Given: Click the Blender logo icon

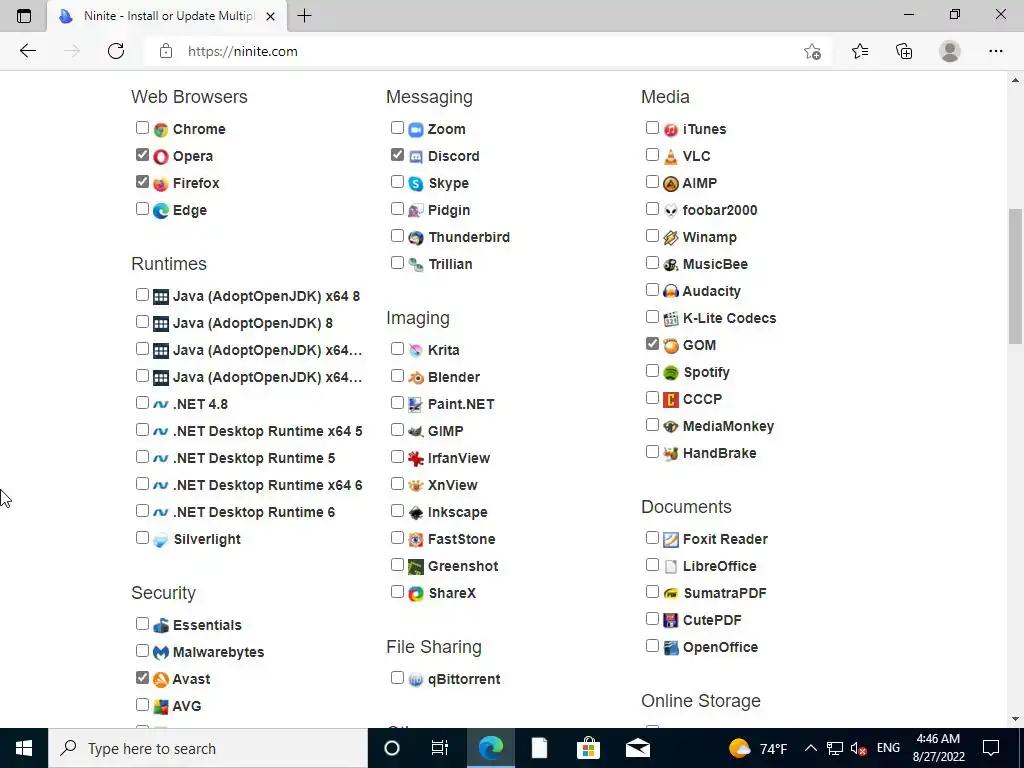Looking at the screenshot, I should tap(416, 377).
